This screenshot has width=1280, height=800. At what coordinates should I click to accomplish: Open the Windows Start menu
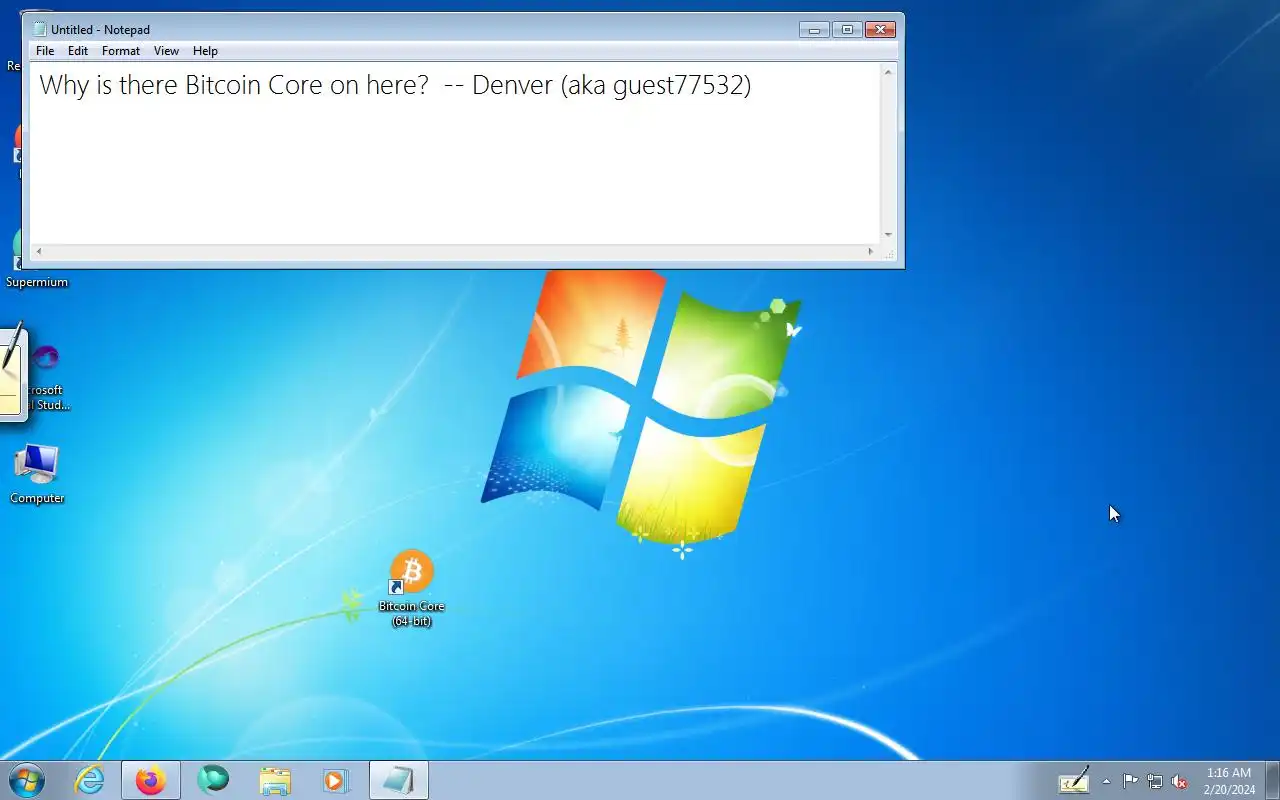click(27, 780)
